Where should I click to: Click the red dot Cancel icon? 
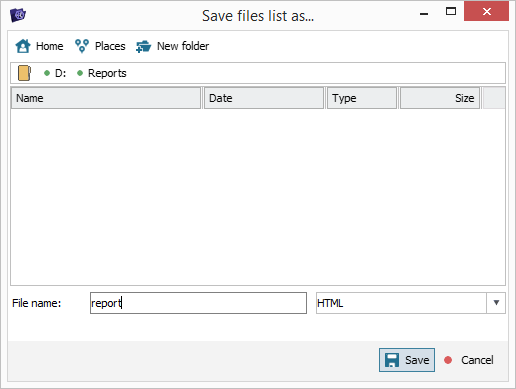[448, 360]
